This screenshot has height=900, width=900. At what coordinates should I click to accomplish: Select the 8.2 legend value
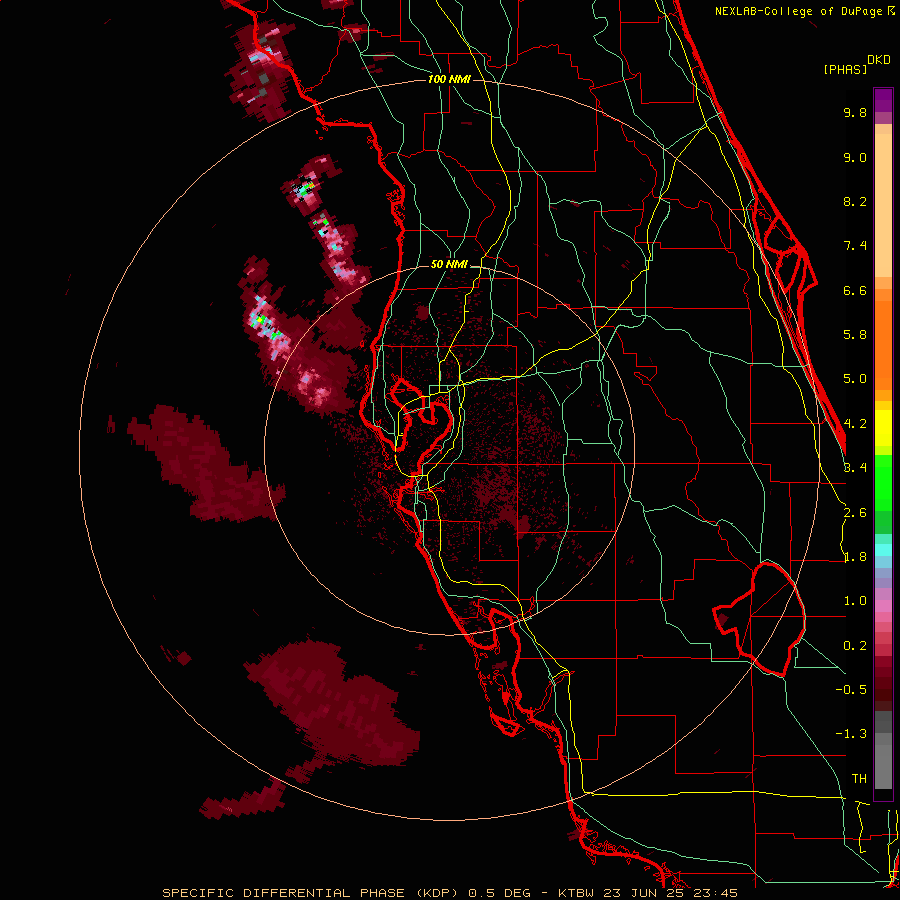click(855, 201)
